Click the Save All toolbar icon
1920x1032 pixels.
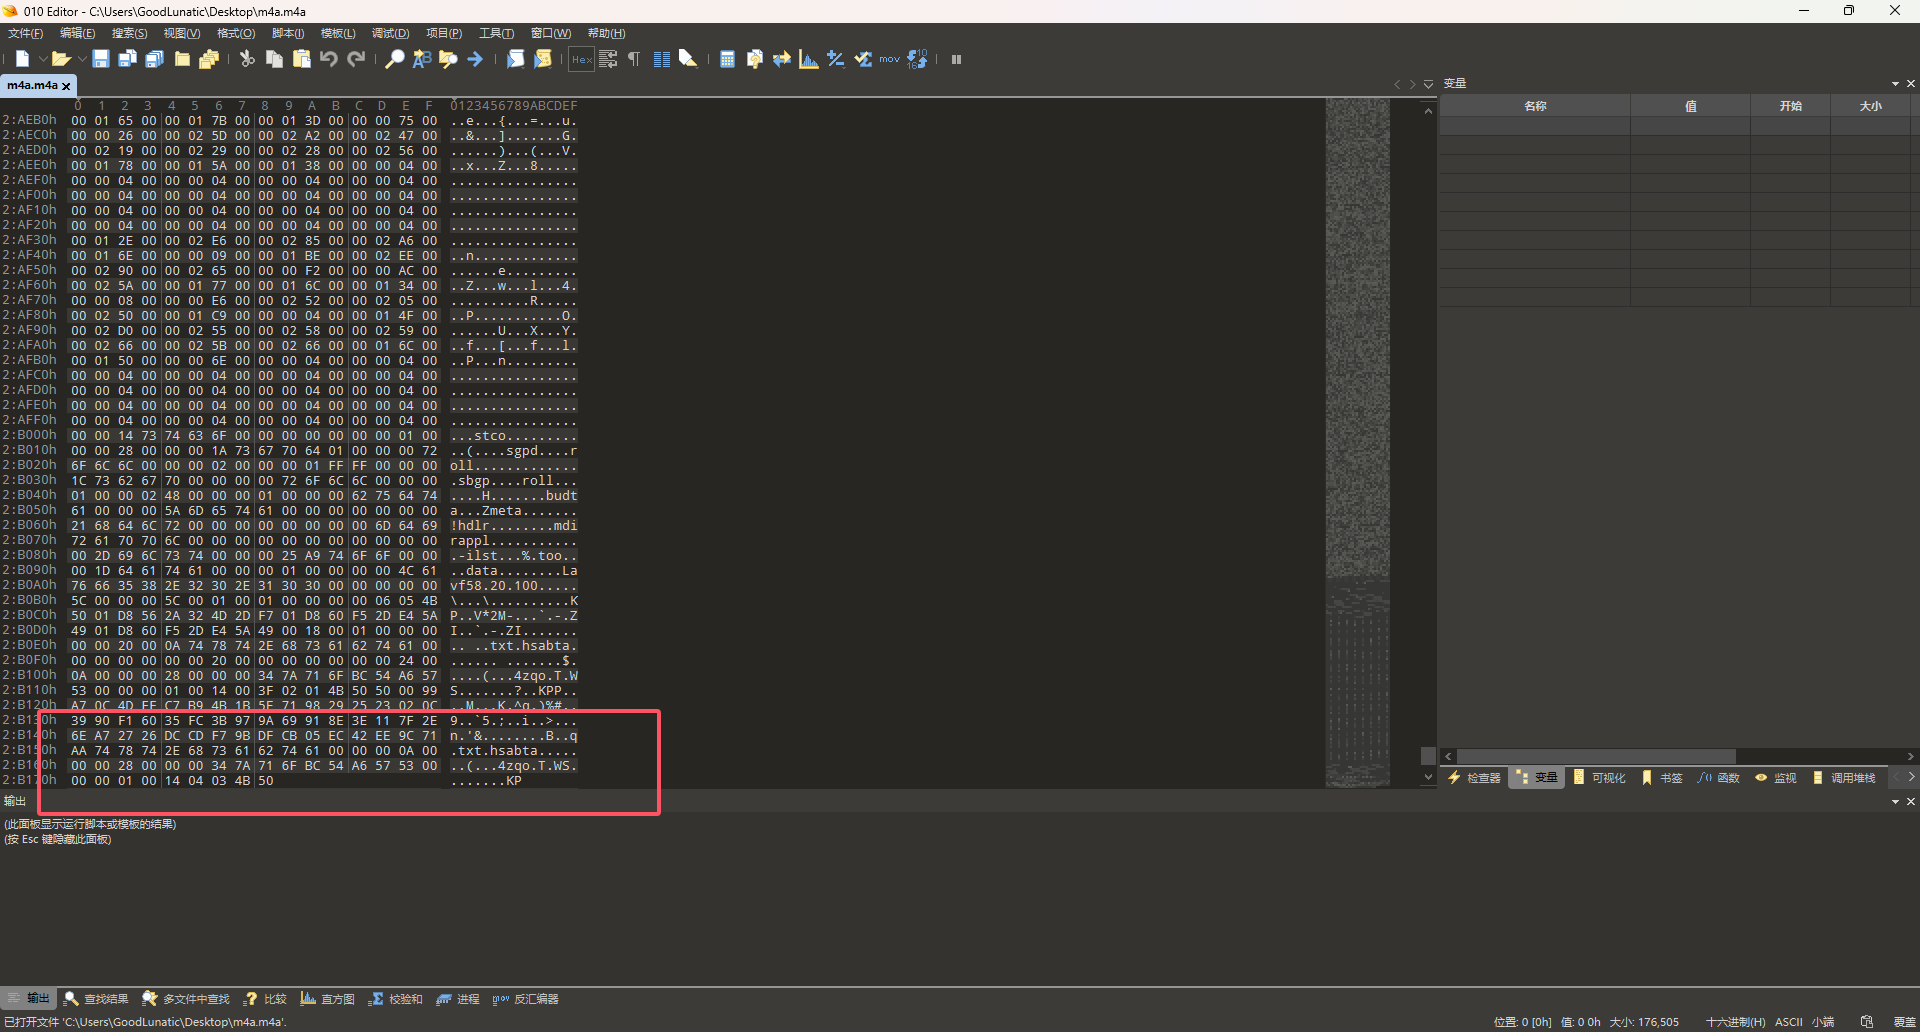point(155,59)
